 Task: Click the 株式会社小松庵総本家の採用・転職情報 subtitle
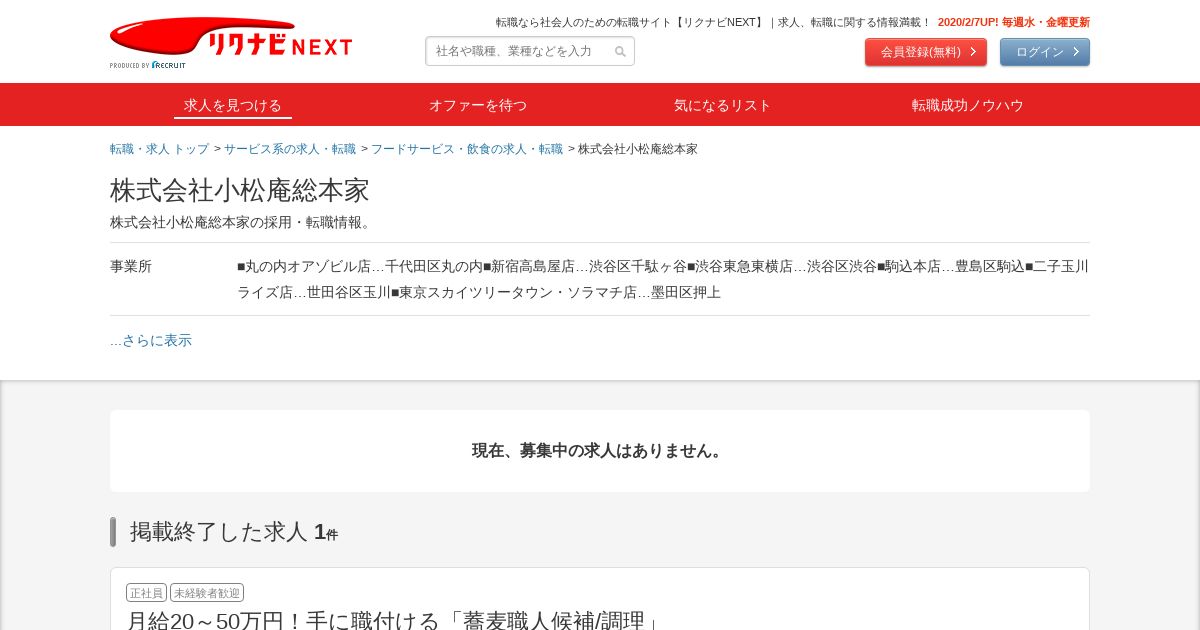click(x=242, y=222)
